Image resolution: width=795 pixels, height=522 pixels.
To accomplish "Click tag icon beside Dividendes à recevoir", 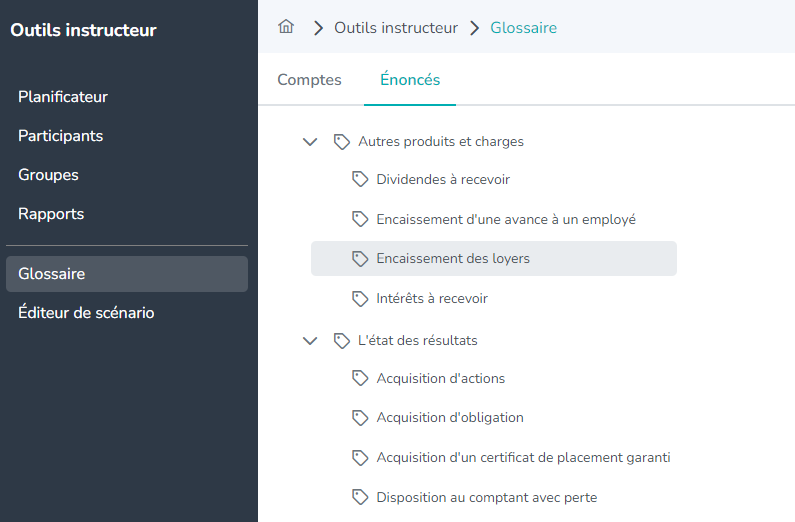I will coord(360,180).
